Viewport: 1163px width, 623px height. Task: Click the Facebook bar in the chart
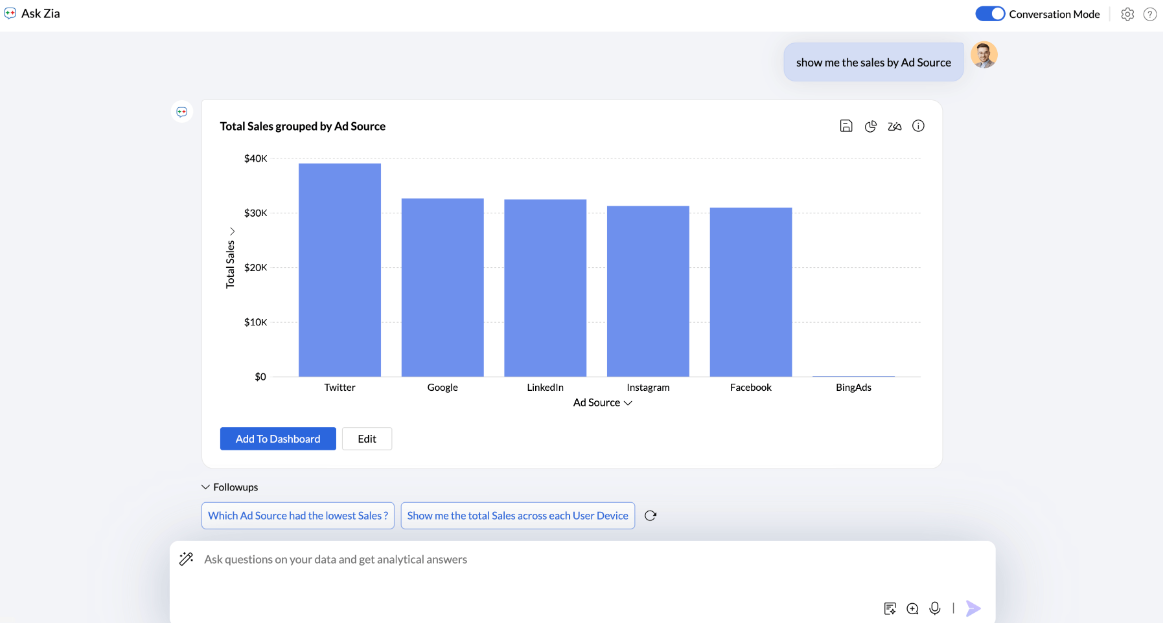click(751, 292)
